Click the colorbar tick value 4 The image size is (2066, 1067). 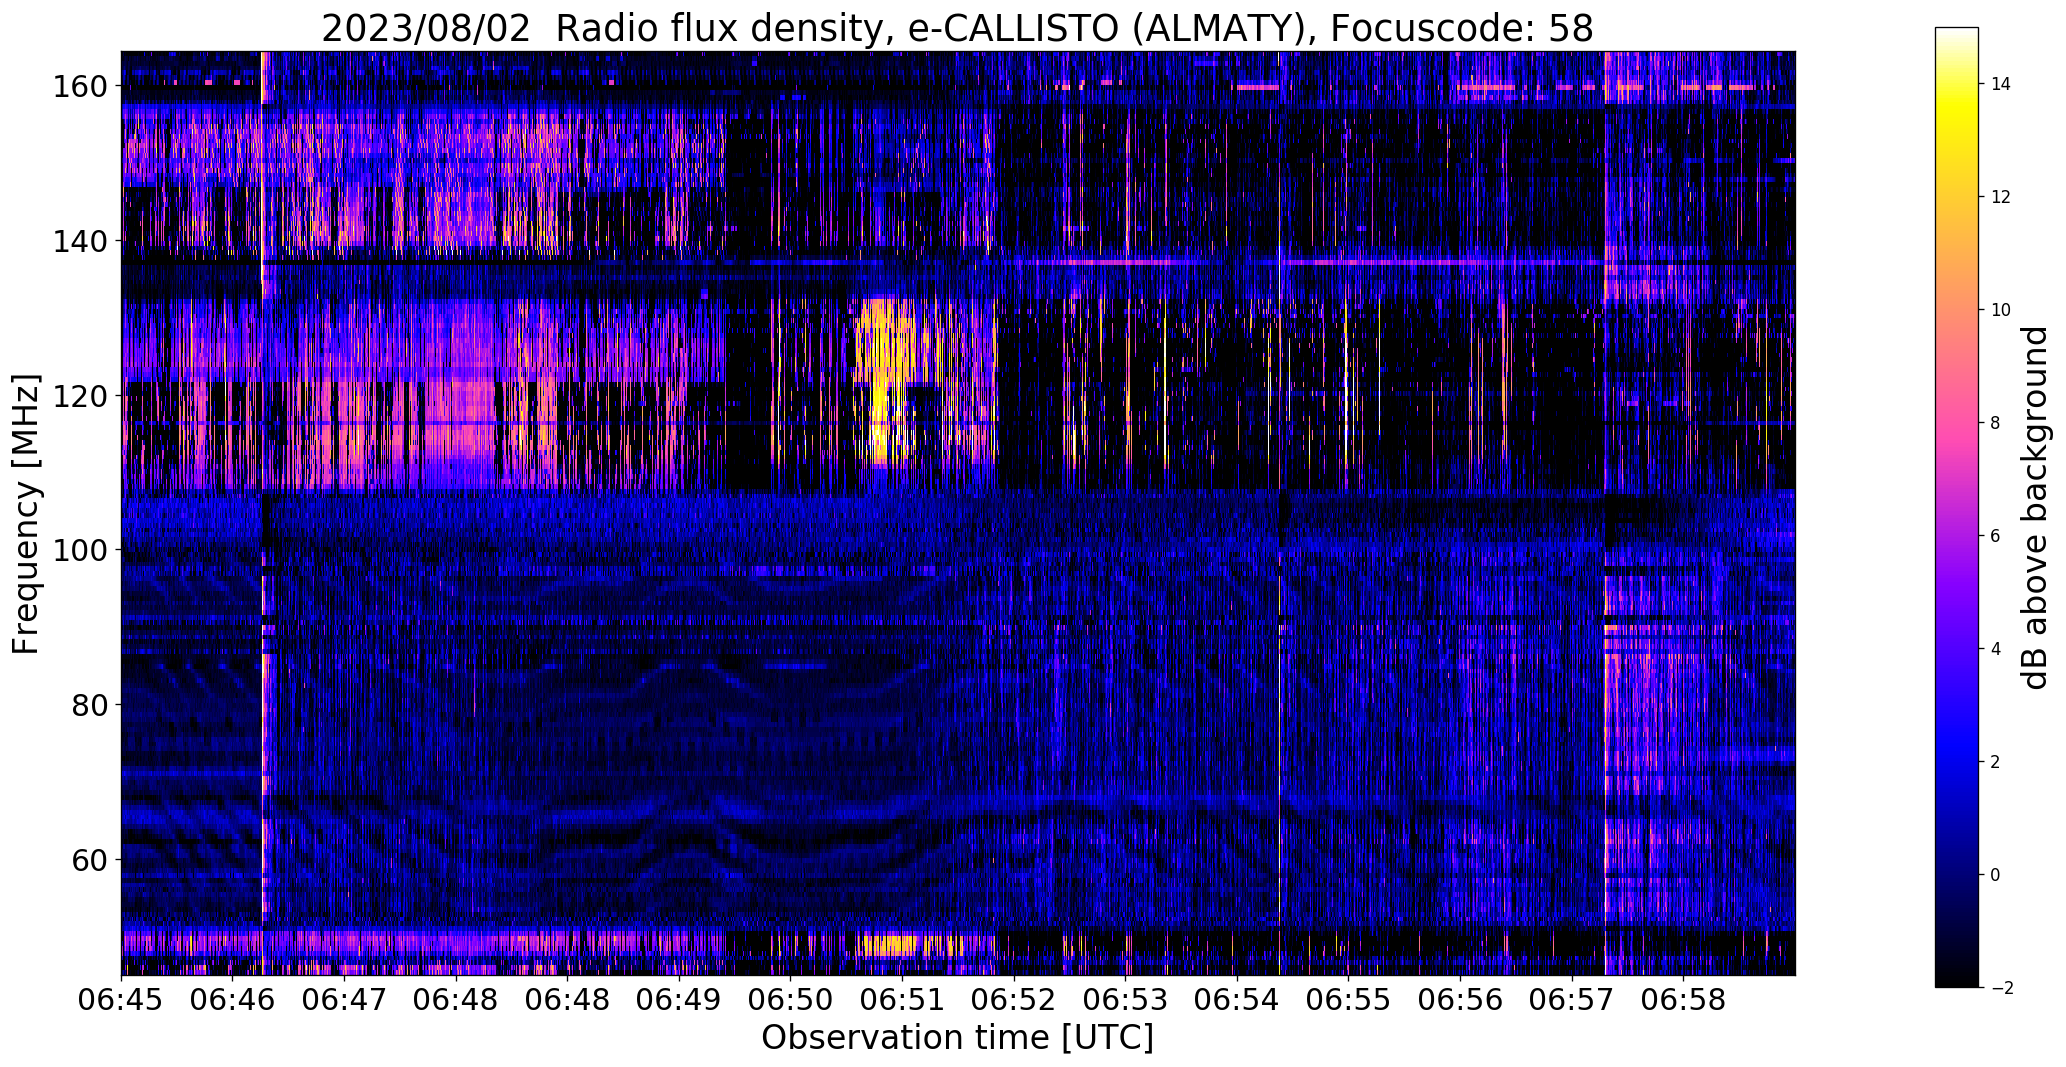pyautogui.click(x=1995, y=649)
